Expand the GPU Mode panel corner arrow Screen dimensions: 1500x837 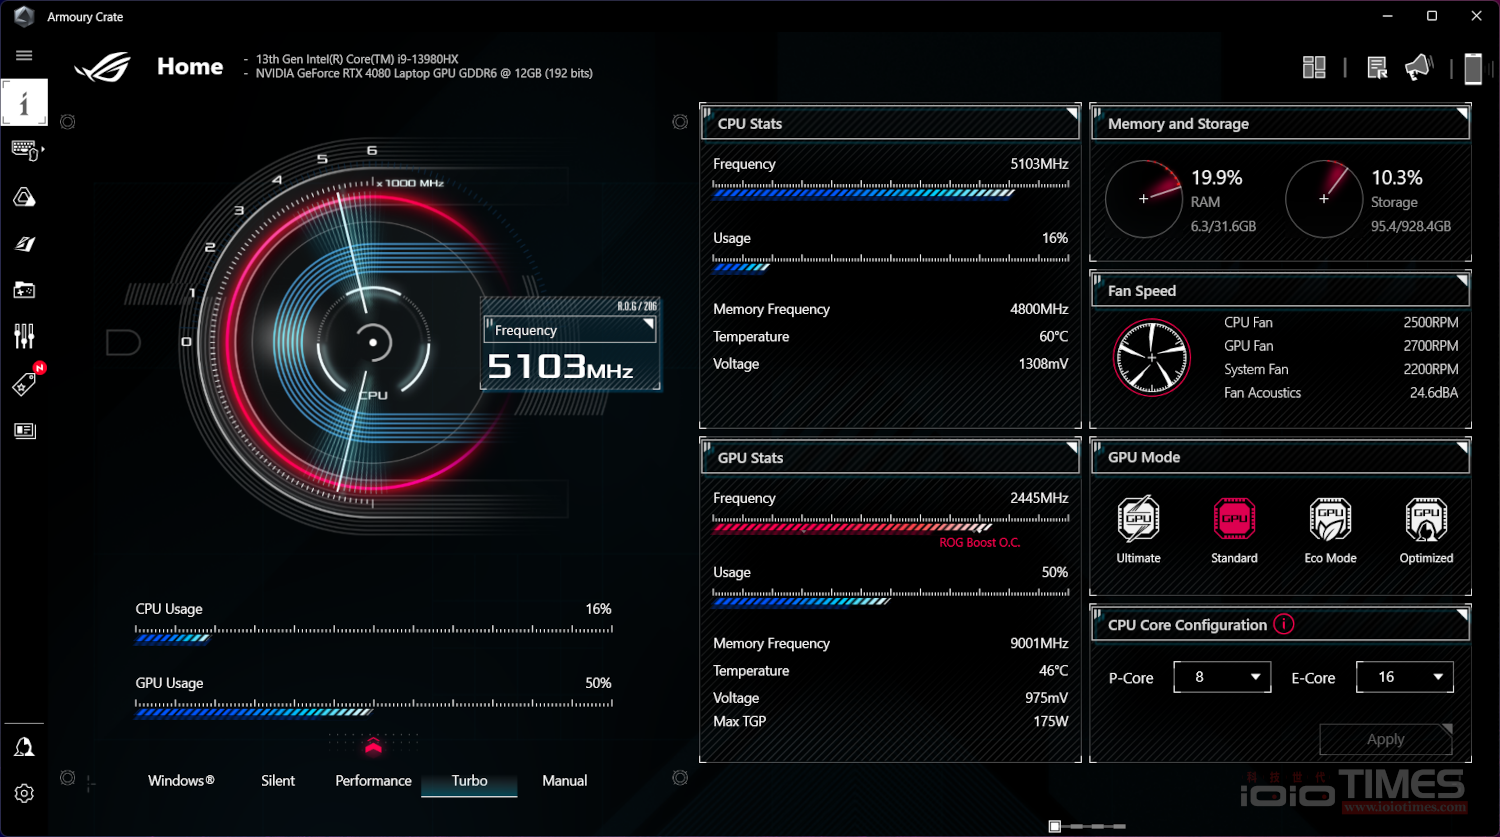pos(1461,447)
